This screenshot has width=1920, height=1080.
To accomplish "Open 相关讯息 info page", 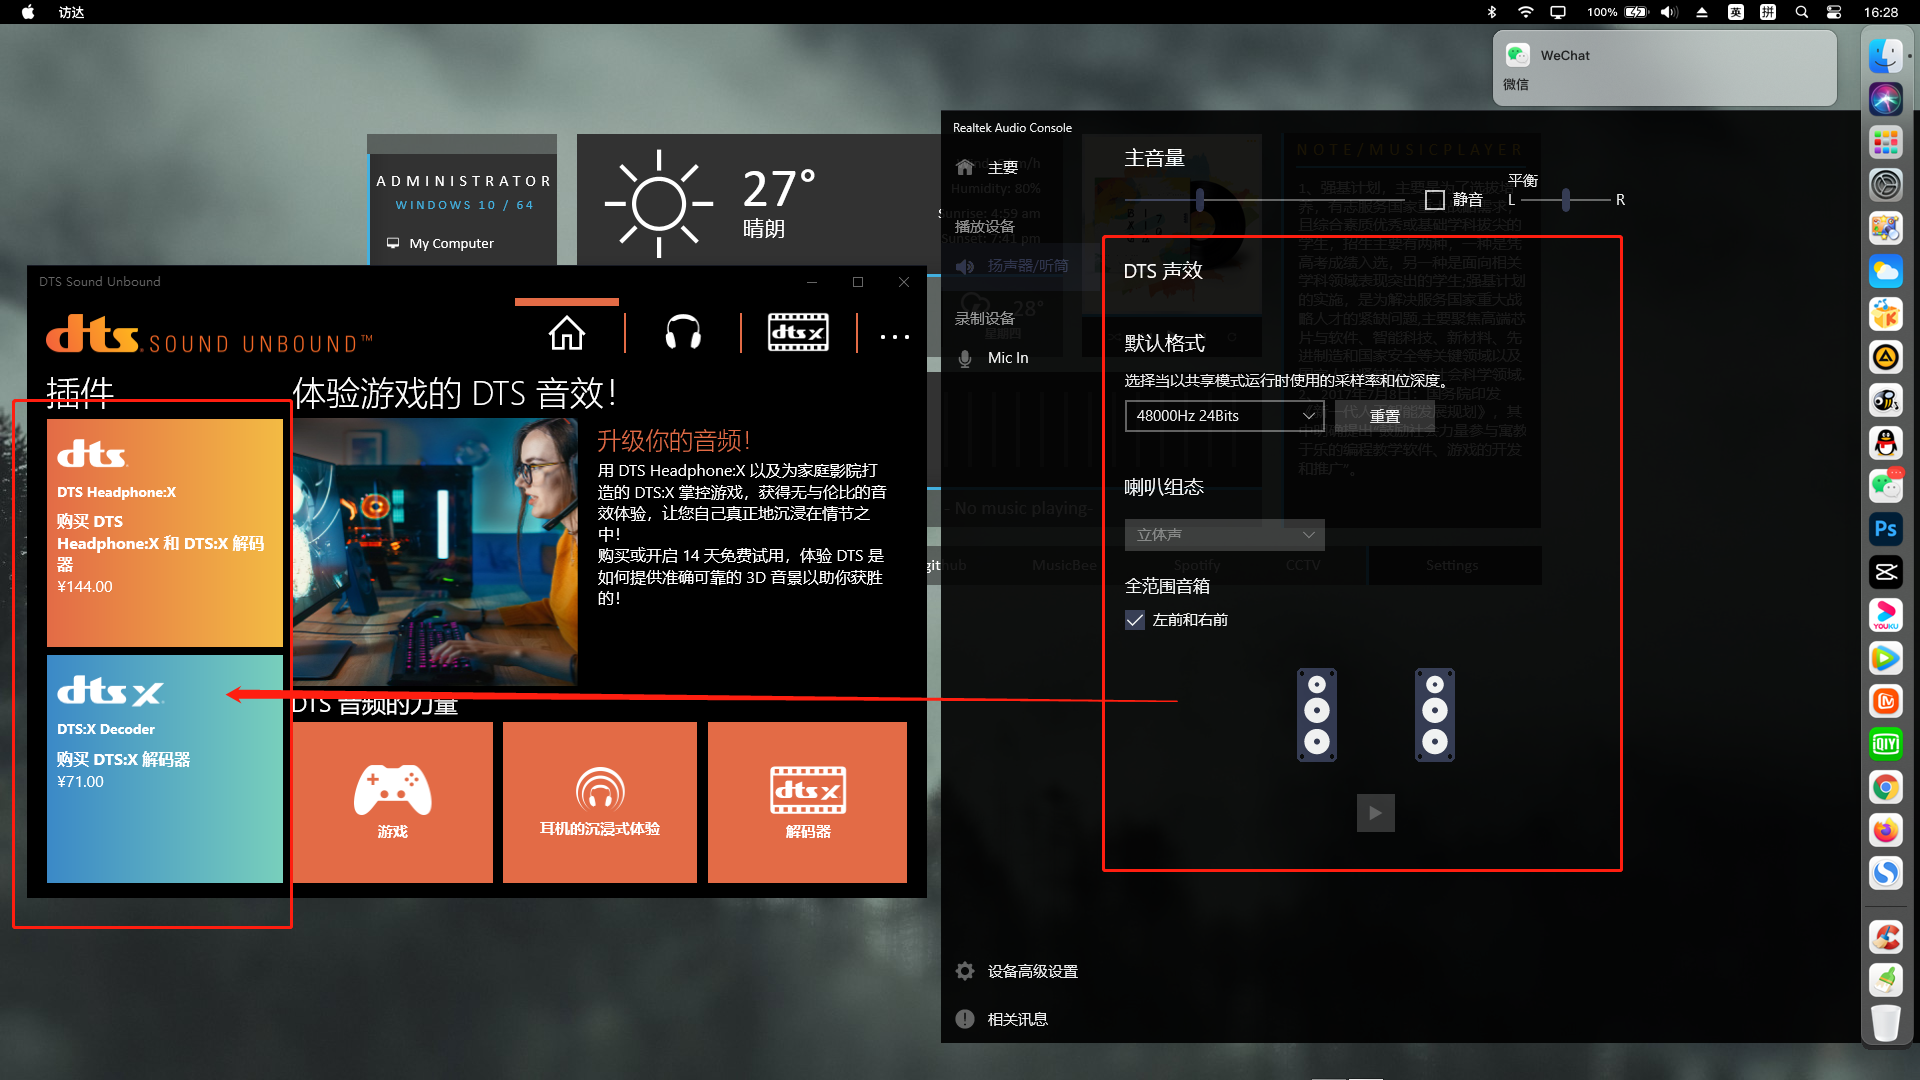I will pyautogui.click(x=1017, y=1019).
